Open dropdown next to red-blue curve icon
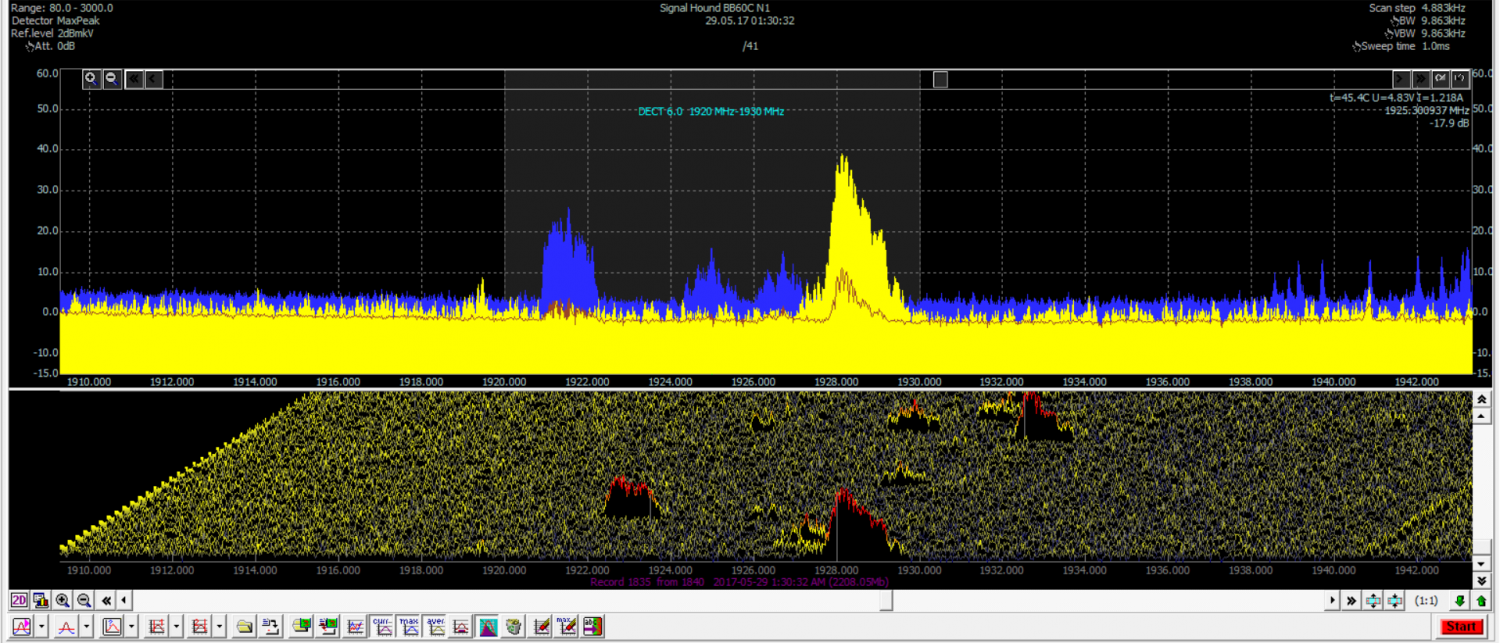The image size is (1500, 643). pyautogui.click(x=87, y=627)
